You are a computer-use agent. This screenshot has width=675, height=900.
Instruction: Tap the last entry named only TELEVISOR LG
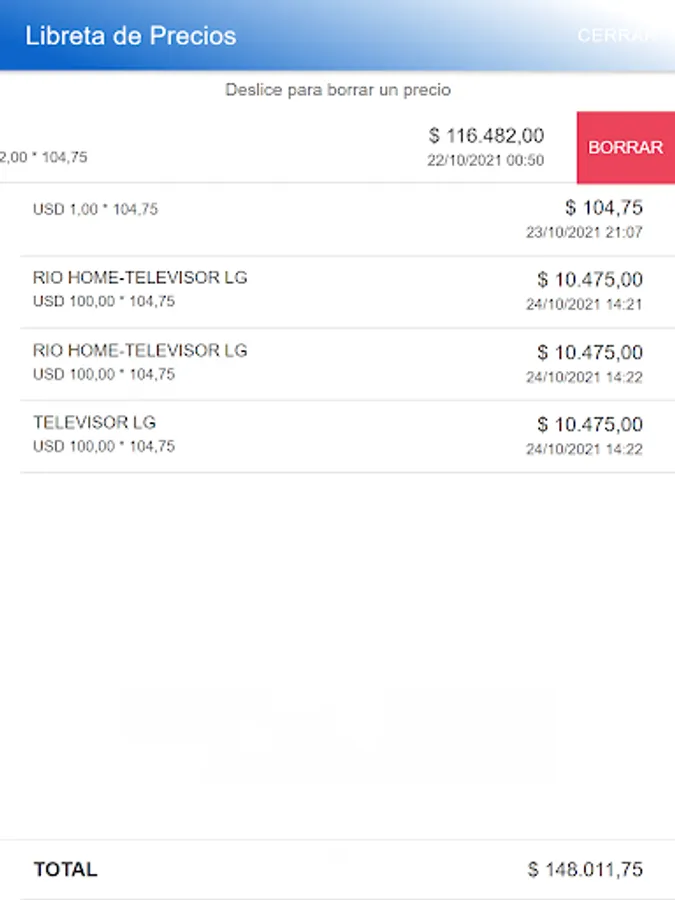pos(94,422)
